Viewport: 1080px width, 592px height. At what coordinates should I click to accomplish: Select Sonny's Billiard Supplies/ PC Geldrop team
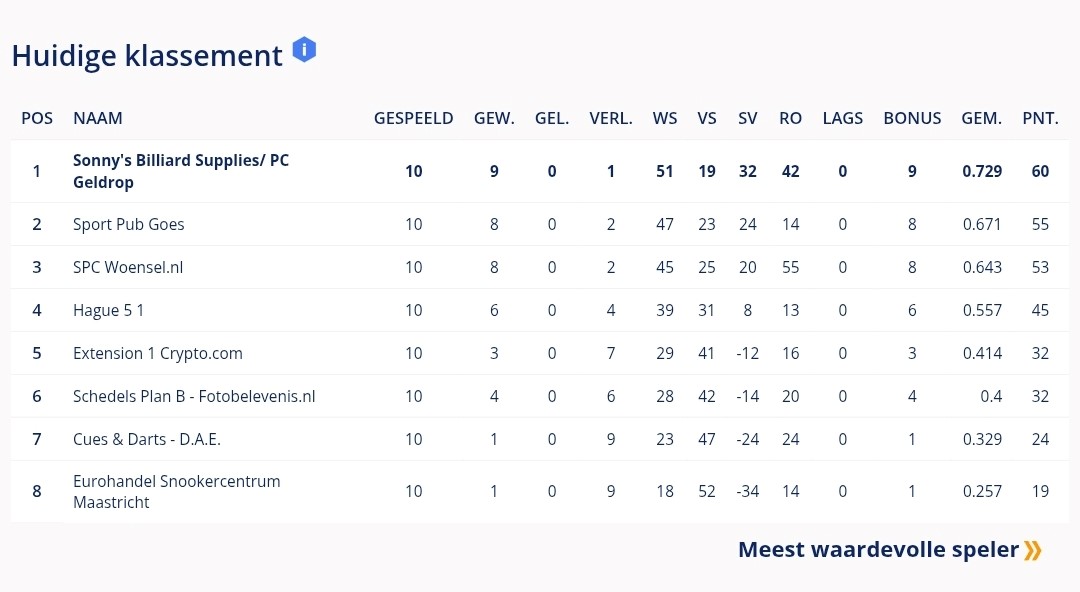click(180, 171)
